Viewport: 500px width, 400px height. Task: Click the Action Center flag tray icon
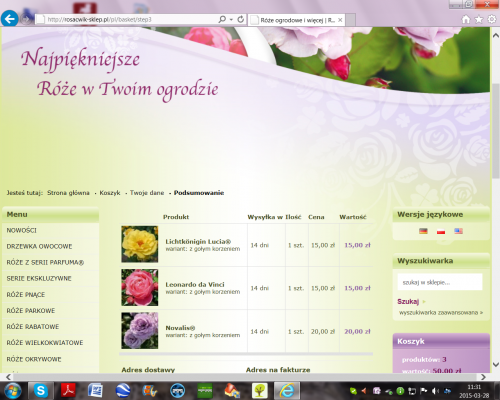(424, 391)
